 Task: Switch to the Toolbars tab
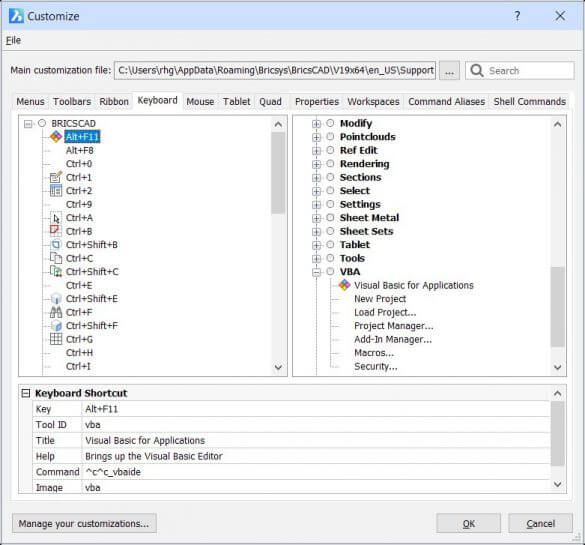point(72,101)
